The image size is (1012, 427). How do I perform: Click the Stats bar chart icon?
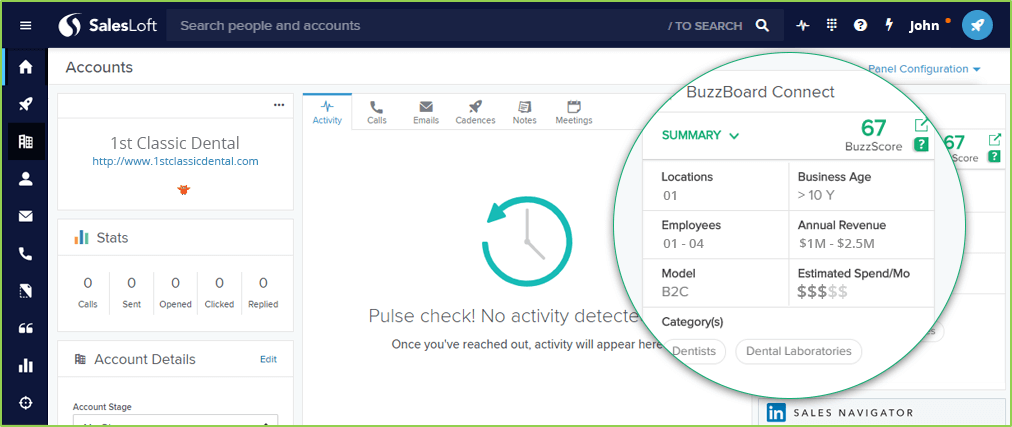coord(81,237)
